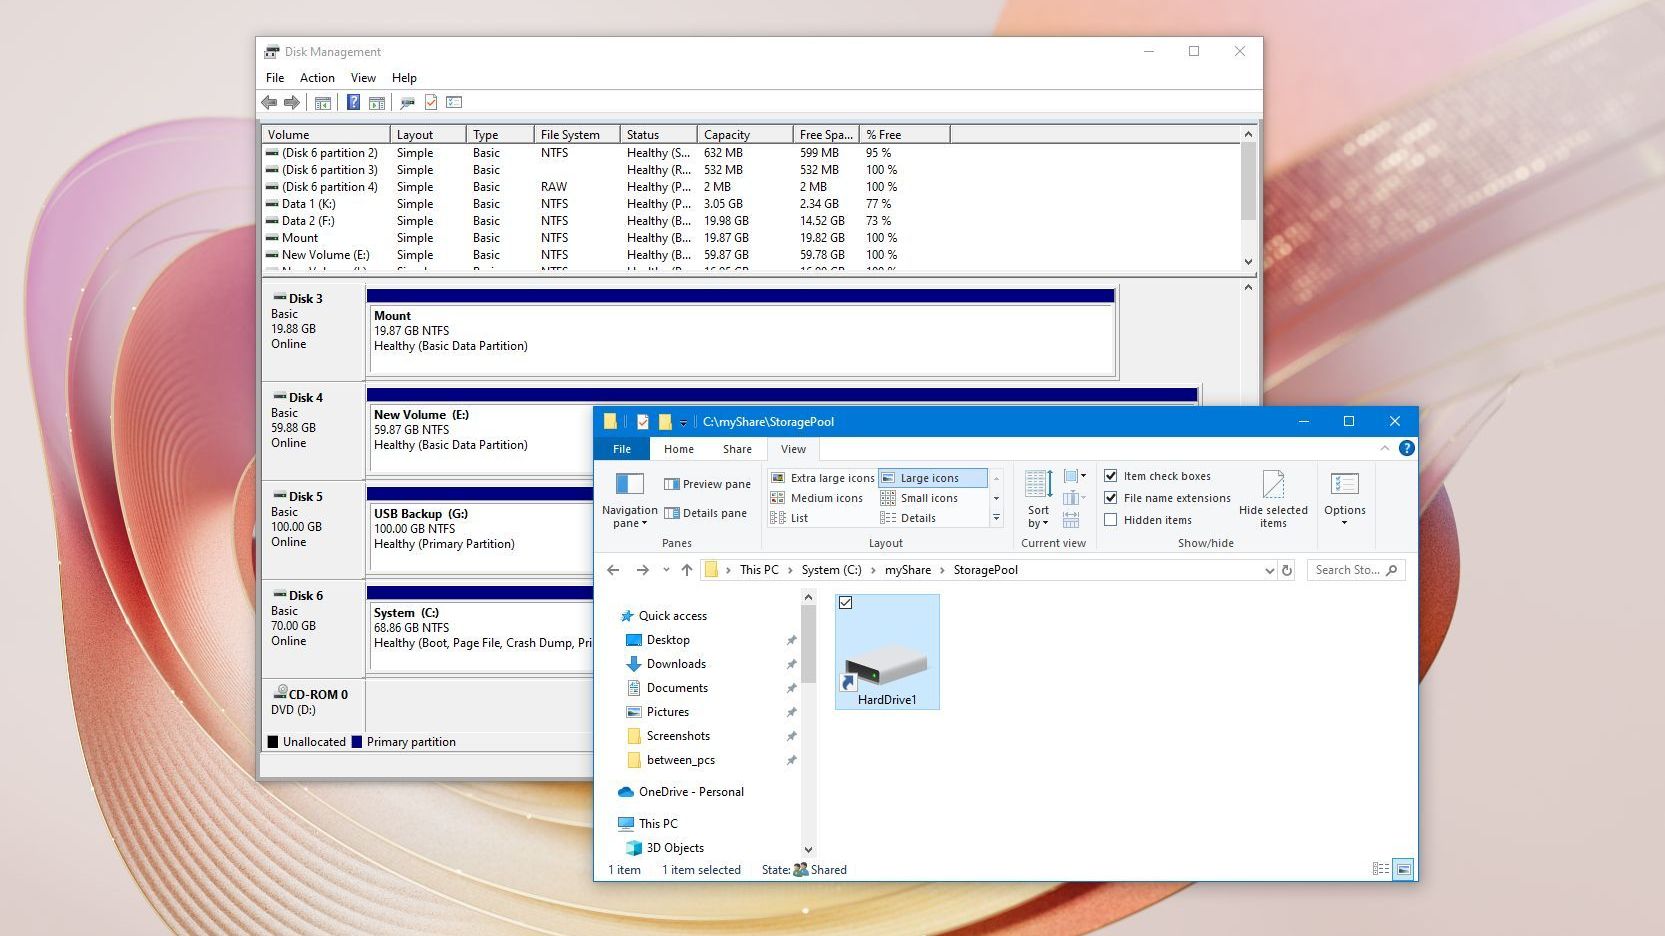Enable the Hidden items checkbox
The width and height of the screenshot is (1665, 936).
1110,520
